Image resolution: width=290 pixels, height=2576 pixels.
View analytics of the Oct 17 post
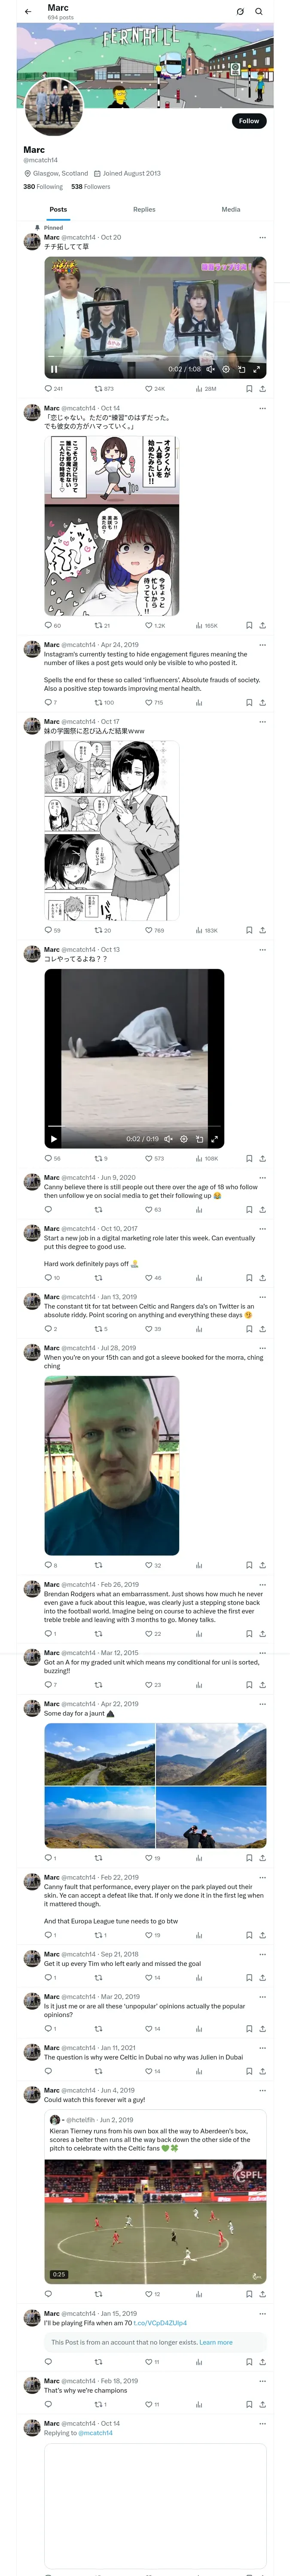click(200, 930)
